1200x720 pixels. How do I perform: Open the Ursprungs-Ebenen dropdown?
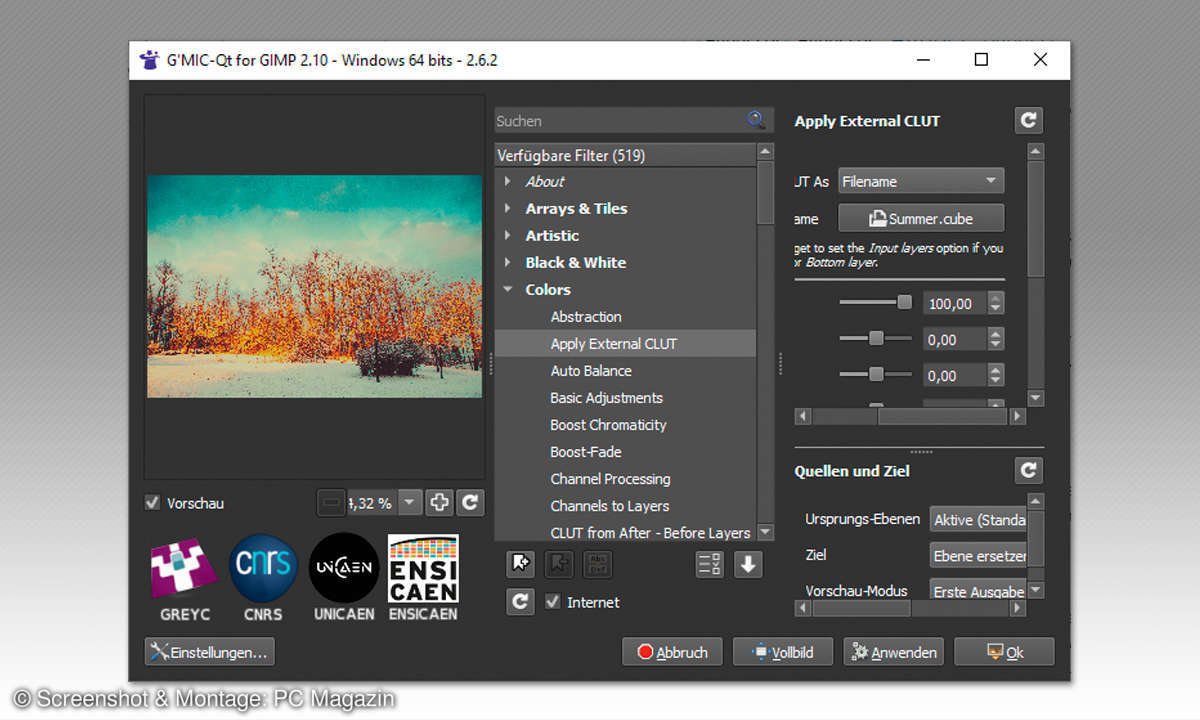(x=978, y=520)
